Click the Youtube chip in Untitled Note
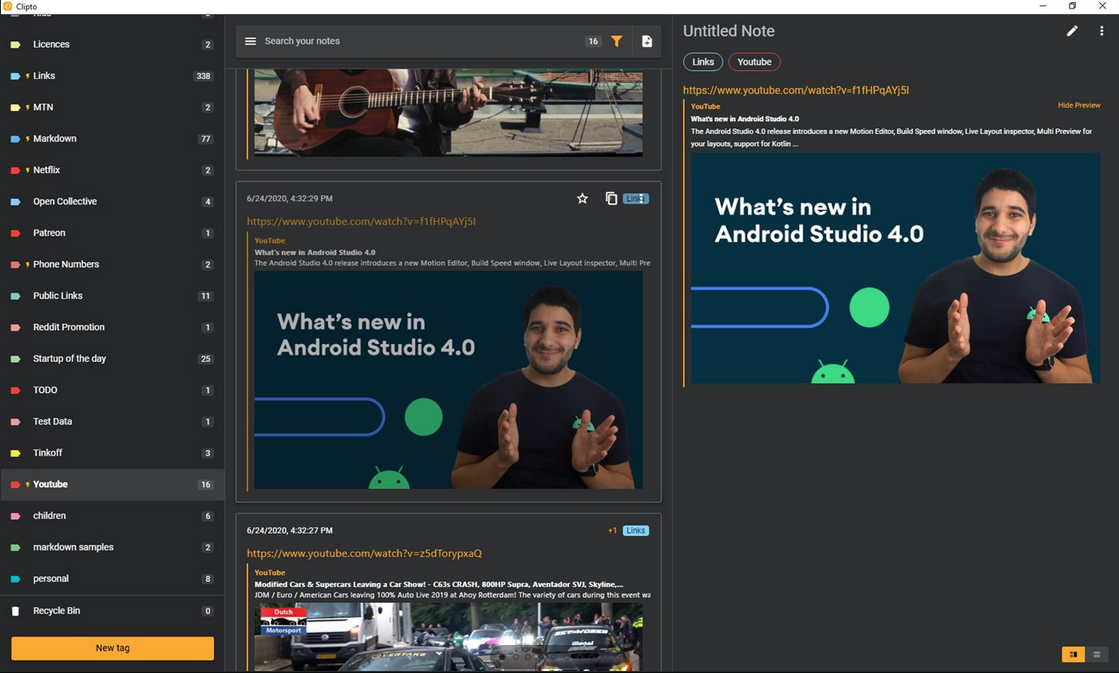The height and width of the screenshot is (673, 1119). tap(754, 62)
